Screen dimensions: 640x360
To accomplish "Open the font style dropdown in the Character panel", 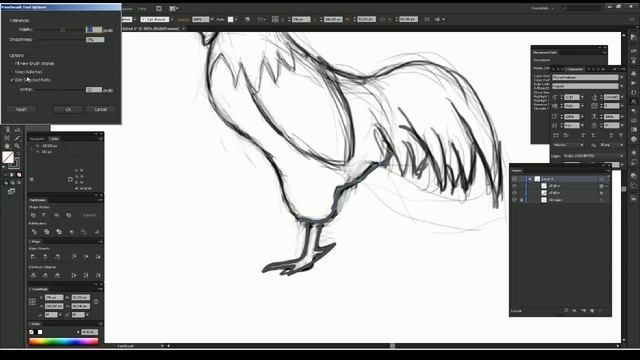I will [x=622, y=86].
